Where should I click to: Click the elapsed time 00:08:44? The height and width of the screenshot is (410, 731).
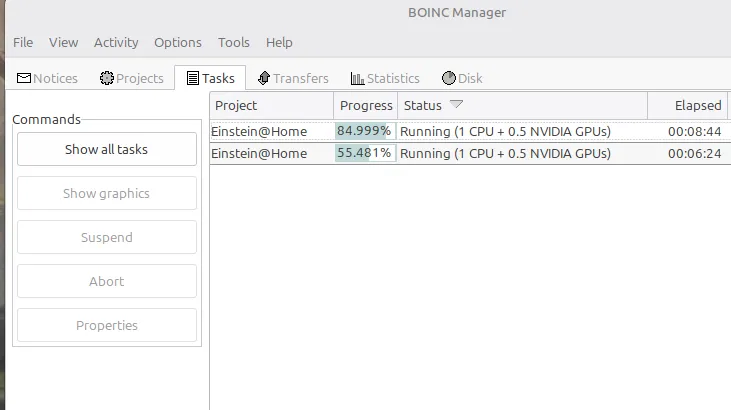[x=695, y=132]
